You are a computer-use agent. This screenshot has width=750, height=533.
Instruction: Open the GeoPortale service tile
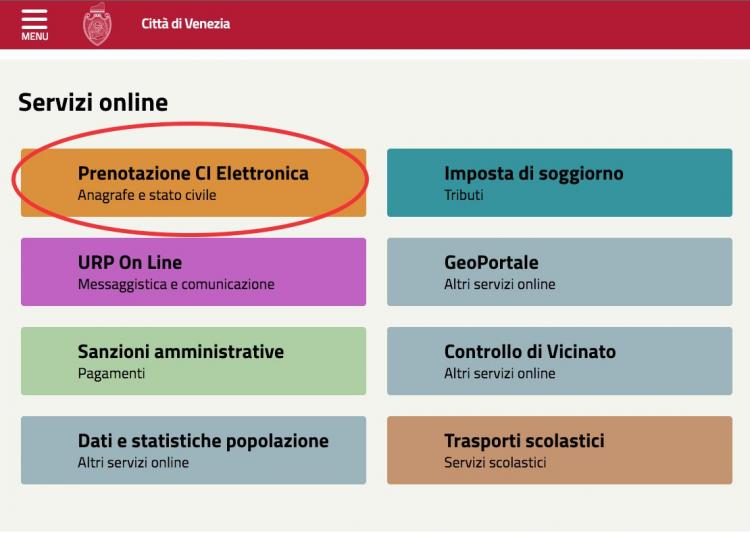(560, 272)
